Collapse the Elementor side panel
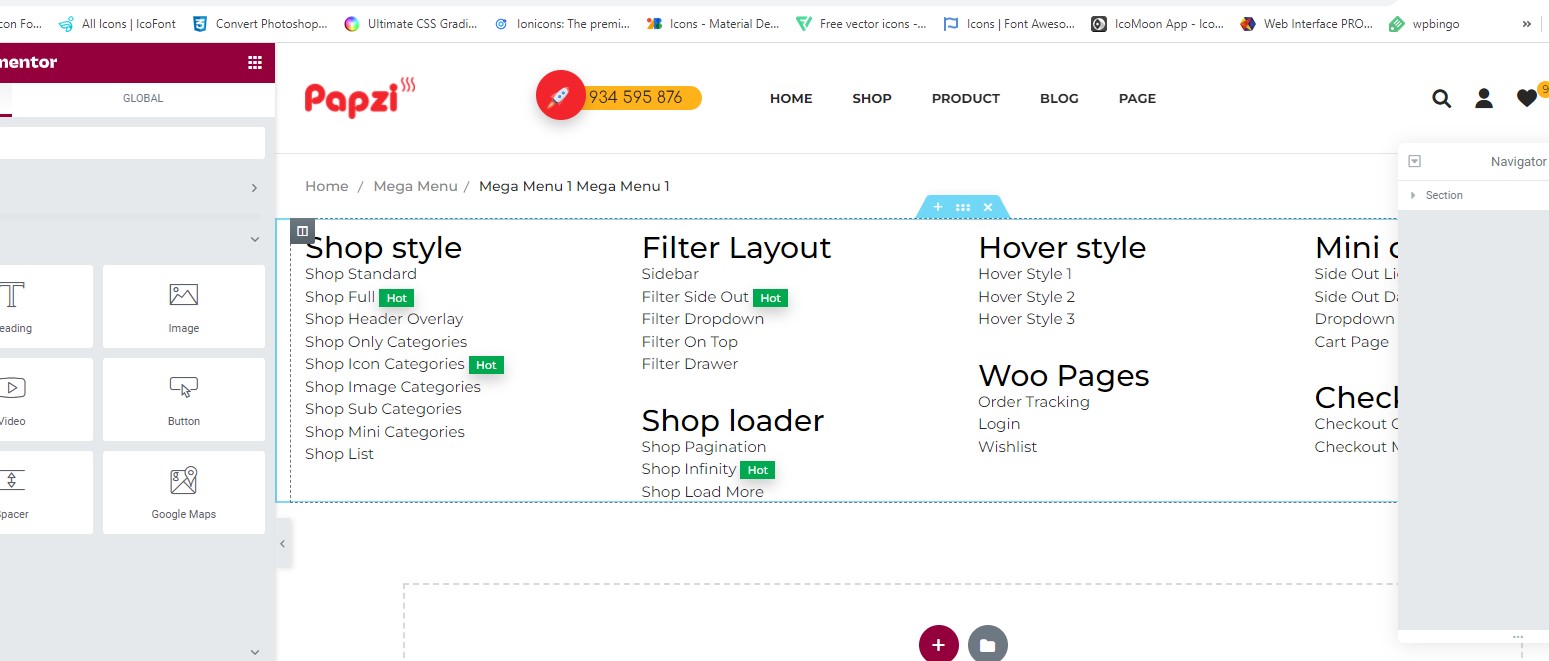1549x661 pixels. (x=282, y=543)
